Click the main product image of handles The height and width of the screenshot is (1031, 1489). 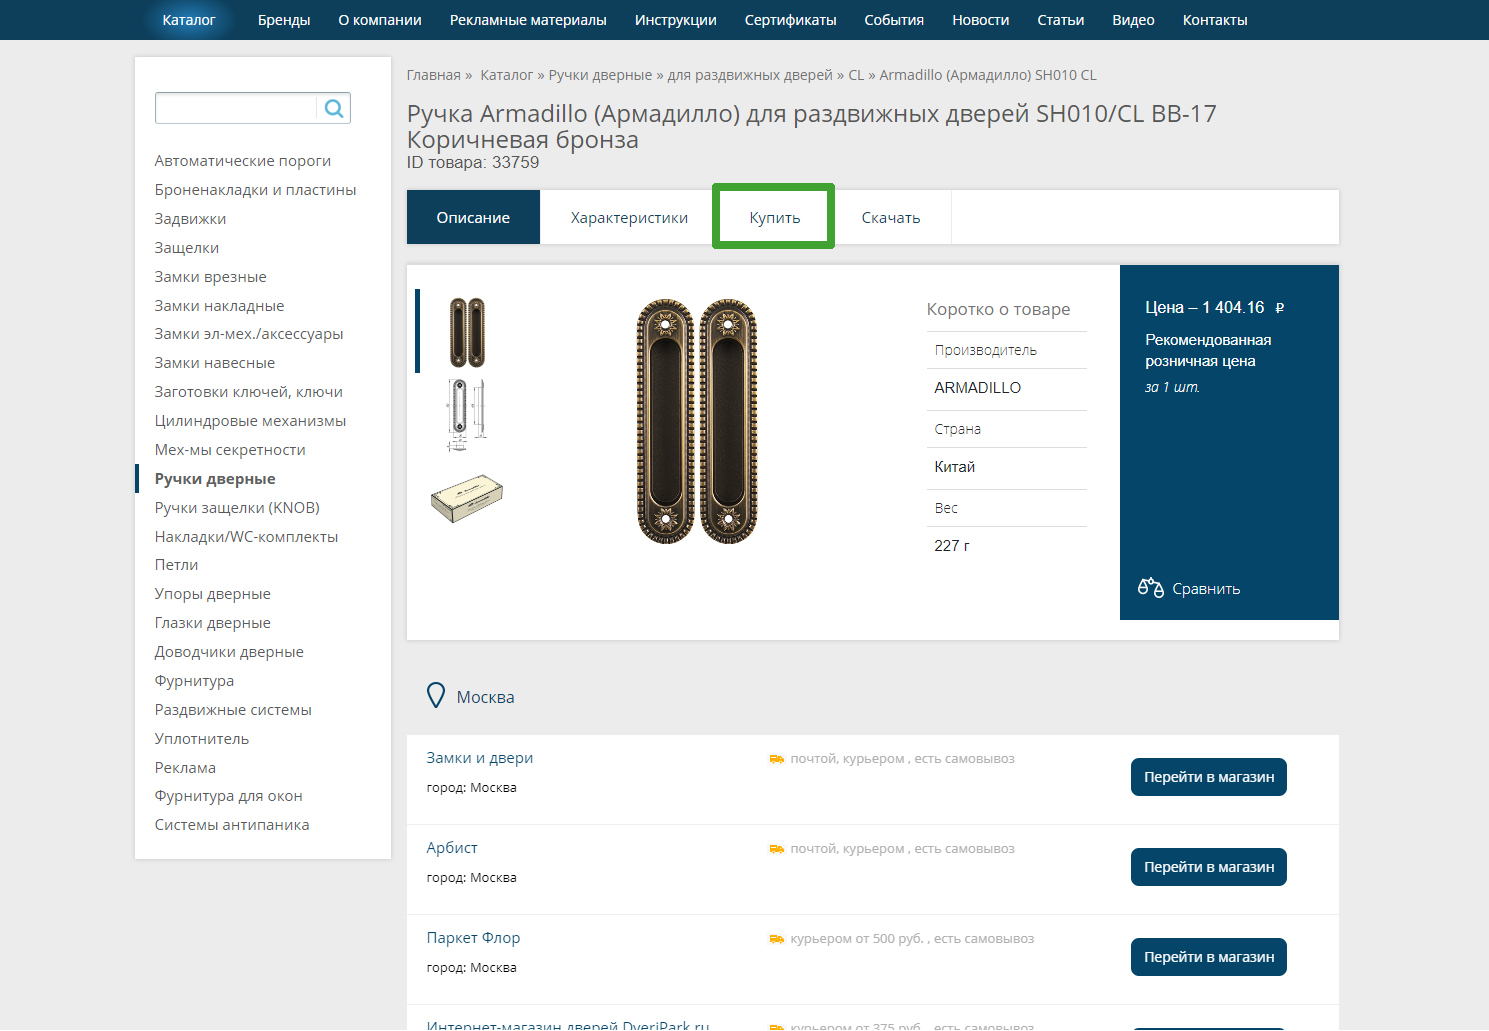697,421
